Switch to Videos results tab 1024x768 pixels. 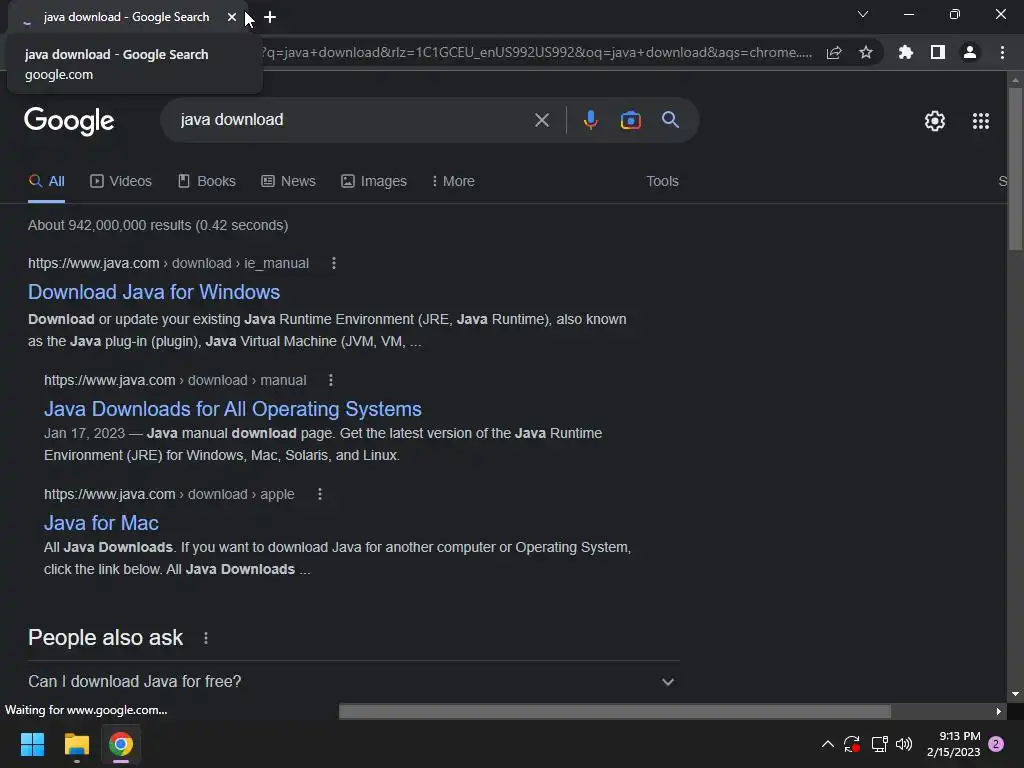(x=121, y=182)
